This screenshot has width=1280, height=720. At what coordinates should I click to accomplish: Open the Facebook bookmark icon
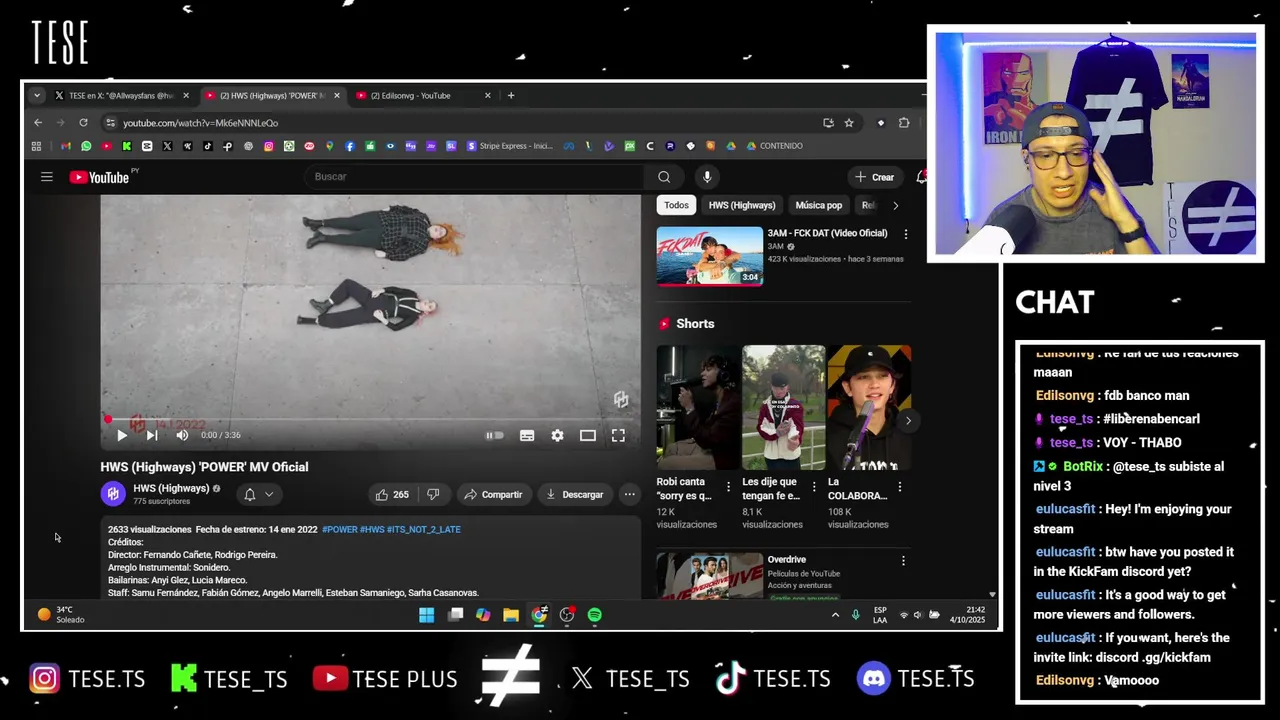[x=349, y=146]
